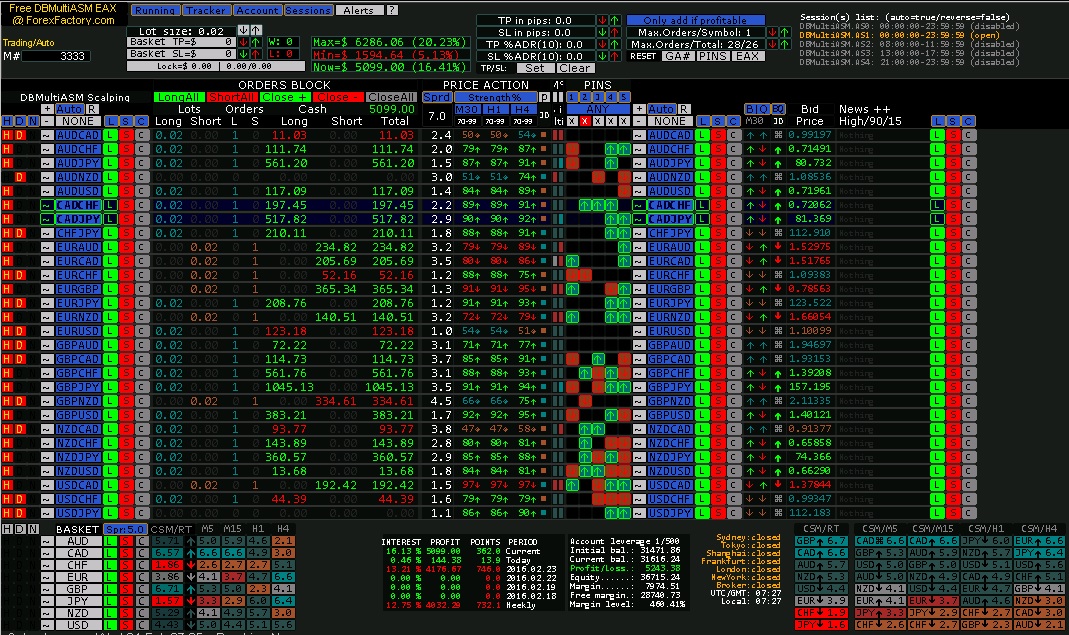
Task: Click the Close - button
Action: tap(337, 97)
